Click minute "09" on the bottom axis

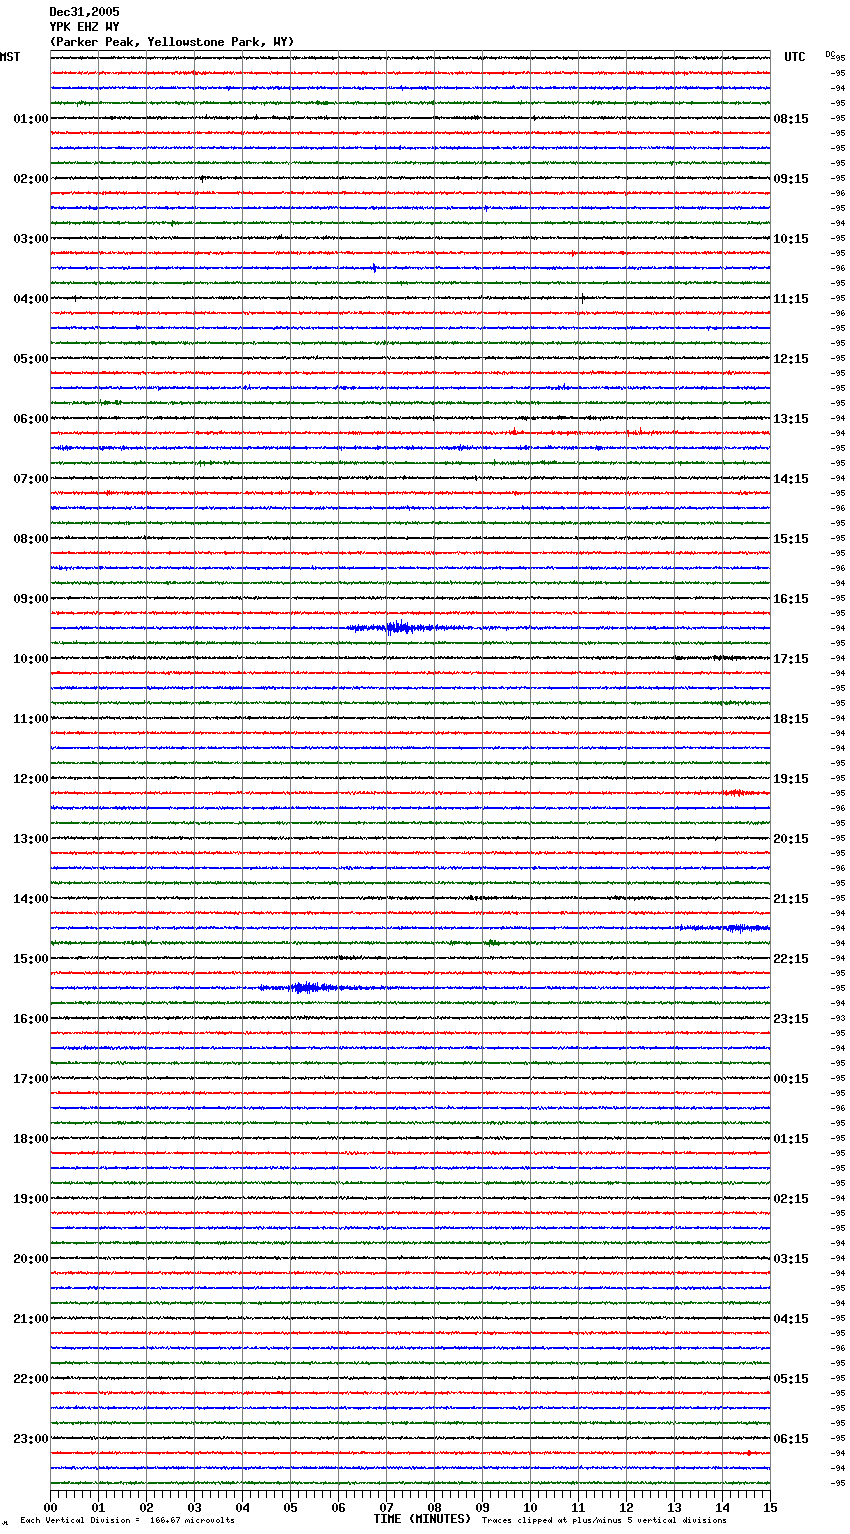coord(482,1507)
